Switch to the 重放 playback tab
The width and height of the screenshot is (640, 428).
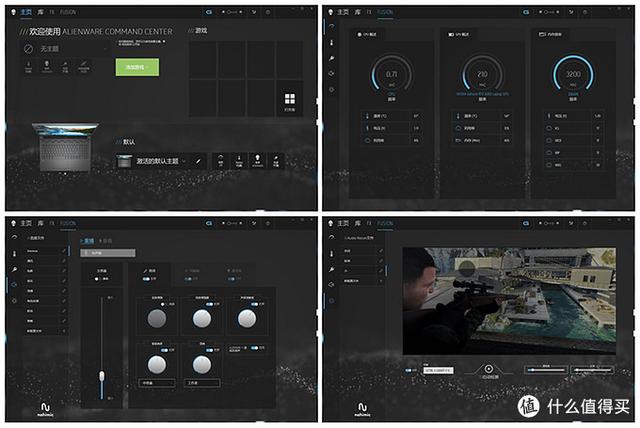(x=87, y=241)
